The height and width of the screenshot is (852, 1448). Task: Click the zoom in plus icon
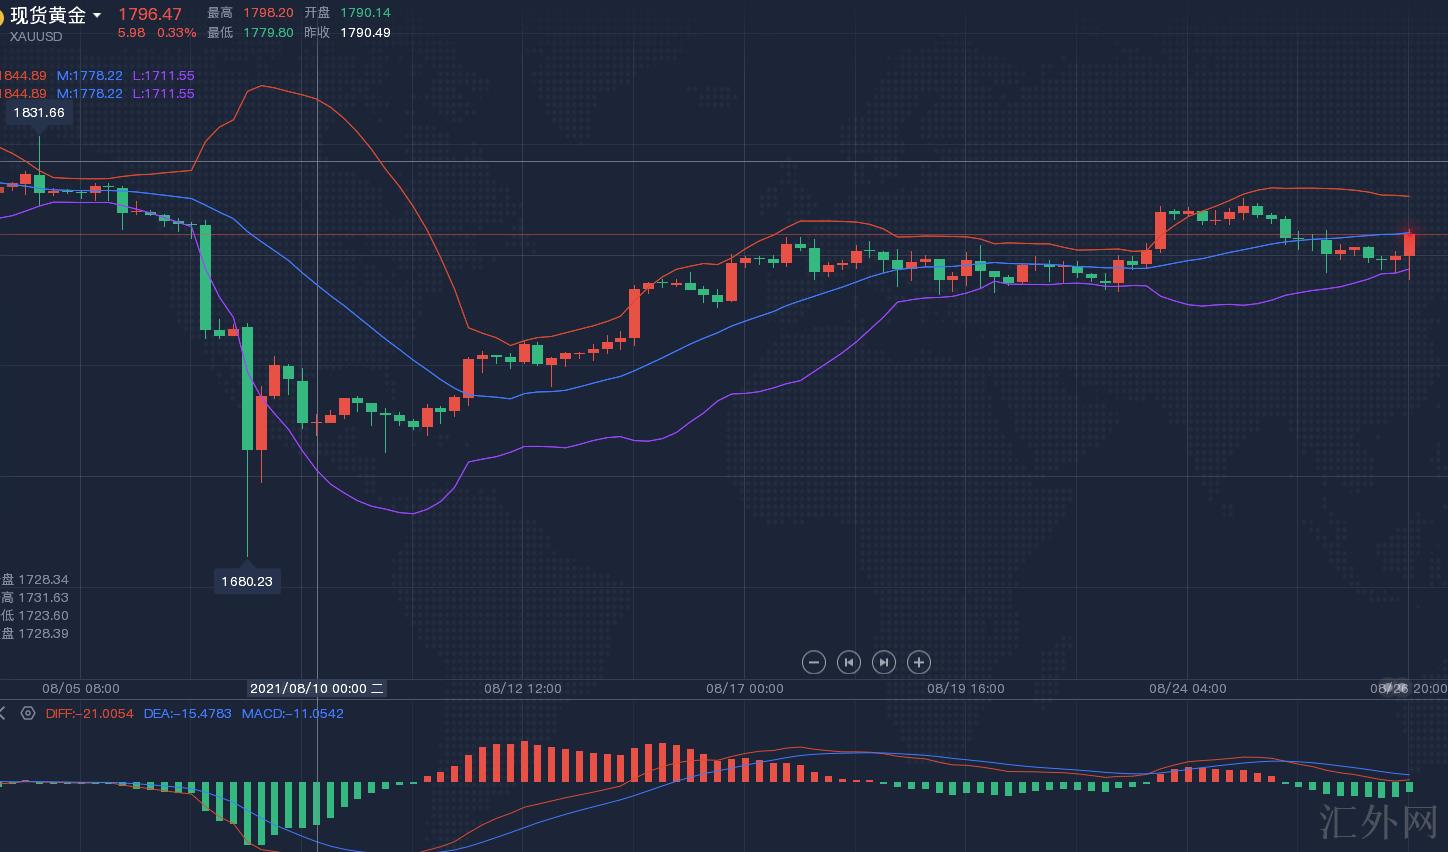(x=919, y=662)
